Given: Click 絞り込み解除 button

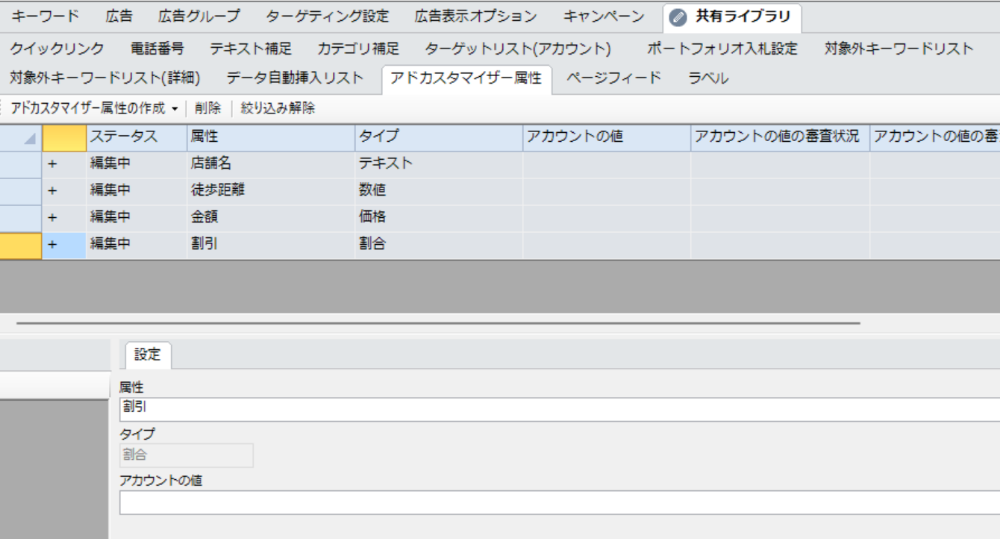Looking at the screenshot, I should (x=278, y=108).
